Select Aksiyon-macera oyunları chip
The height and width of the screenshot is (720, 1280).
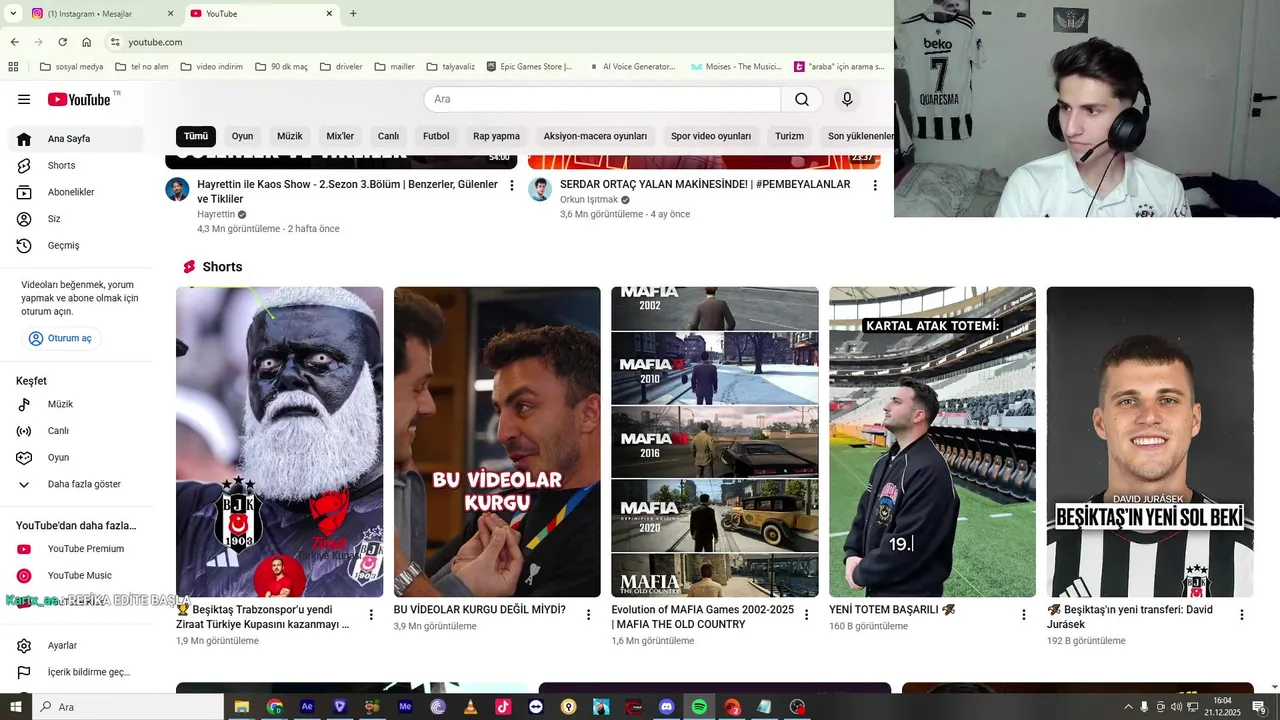coord(595,136)
